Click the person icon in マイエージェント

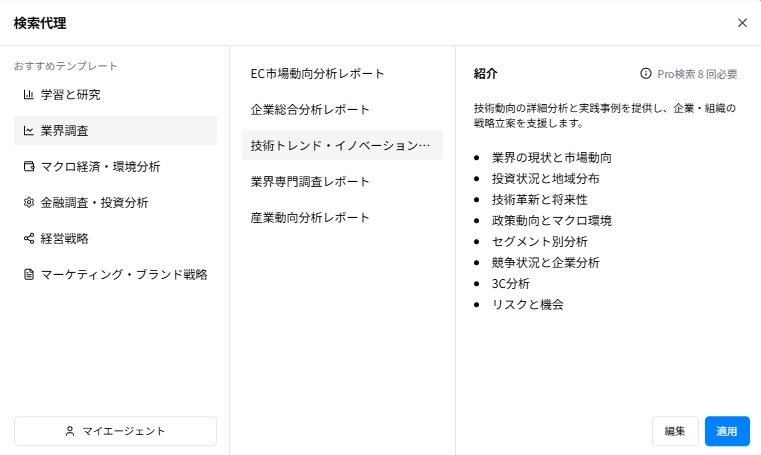[x=70, y=431]
